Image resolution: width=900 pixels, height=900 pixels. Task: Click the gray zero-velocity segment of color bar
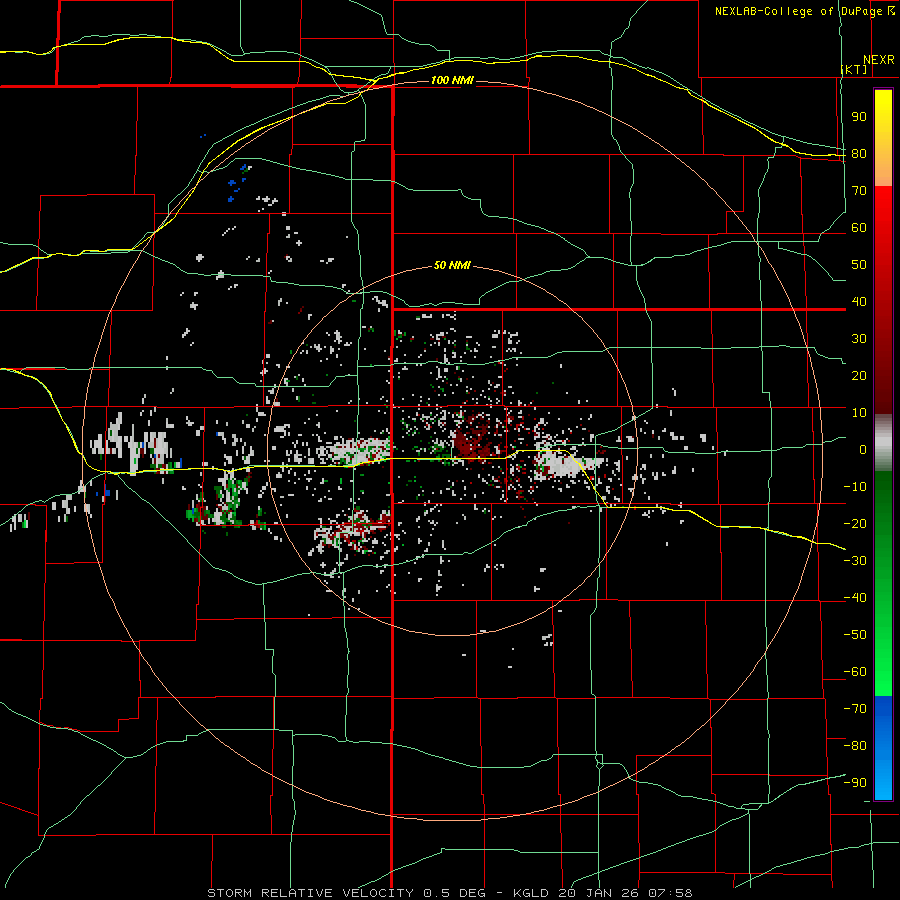(883, 443)
